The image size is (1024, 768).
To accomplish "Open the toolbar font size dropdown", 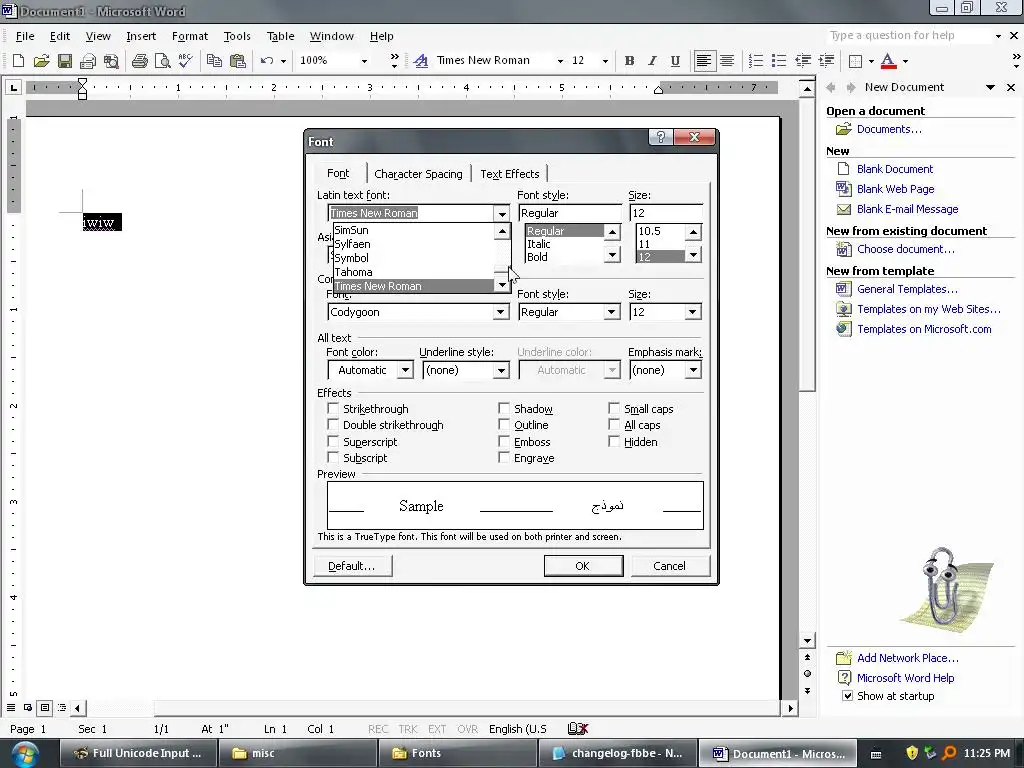I will (x=605, y=61).
